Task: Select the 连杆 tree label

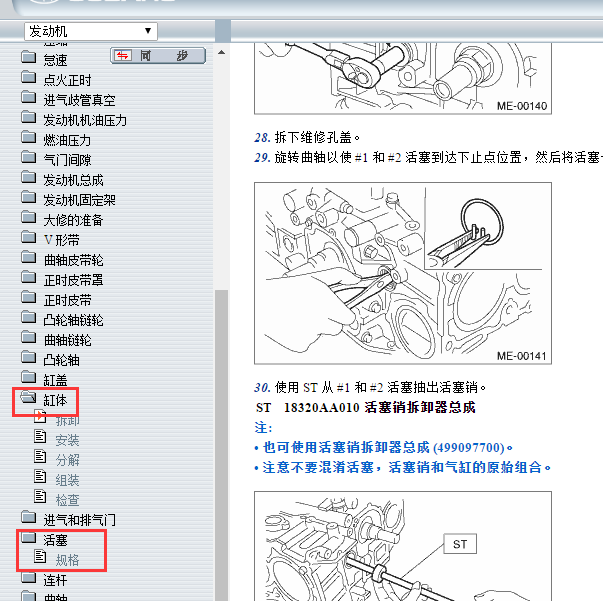Action: click(x=55, y=580)
